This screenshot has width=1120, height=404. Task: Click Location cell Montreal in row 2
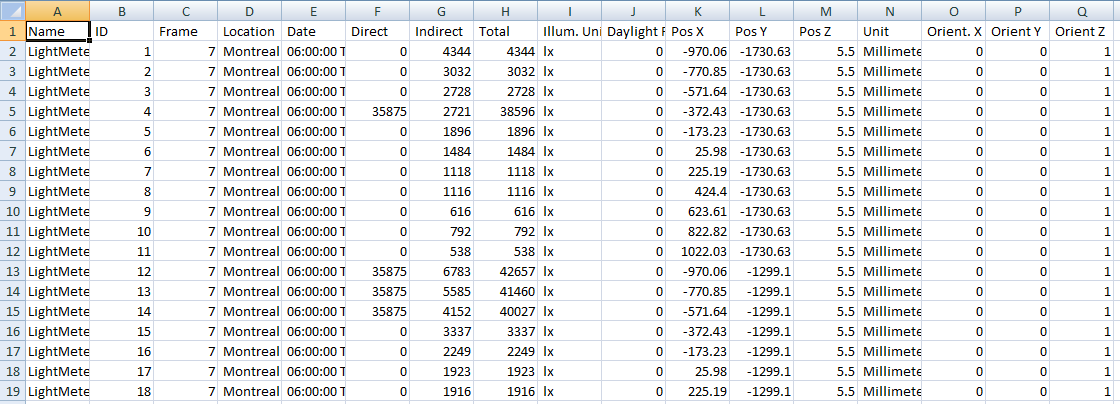[249, 51]
